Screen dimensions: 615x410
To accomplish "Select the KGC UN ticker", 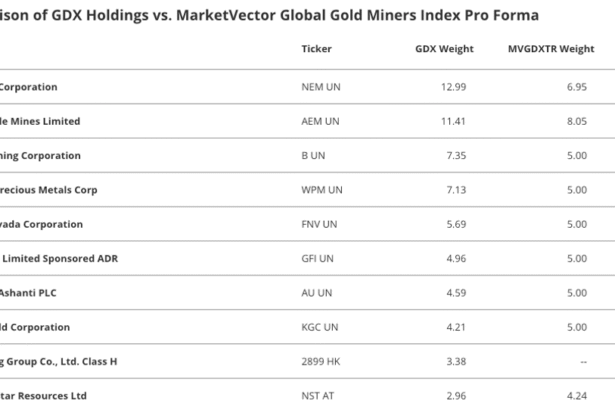I will tap(320, 327).
